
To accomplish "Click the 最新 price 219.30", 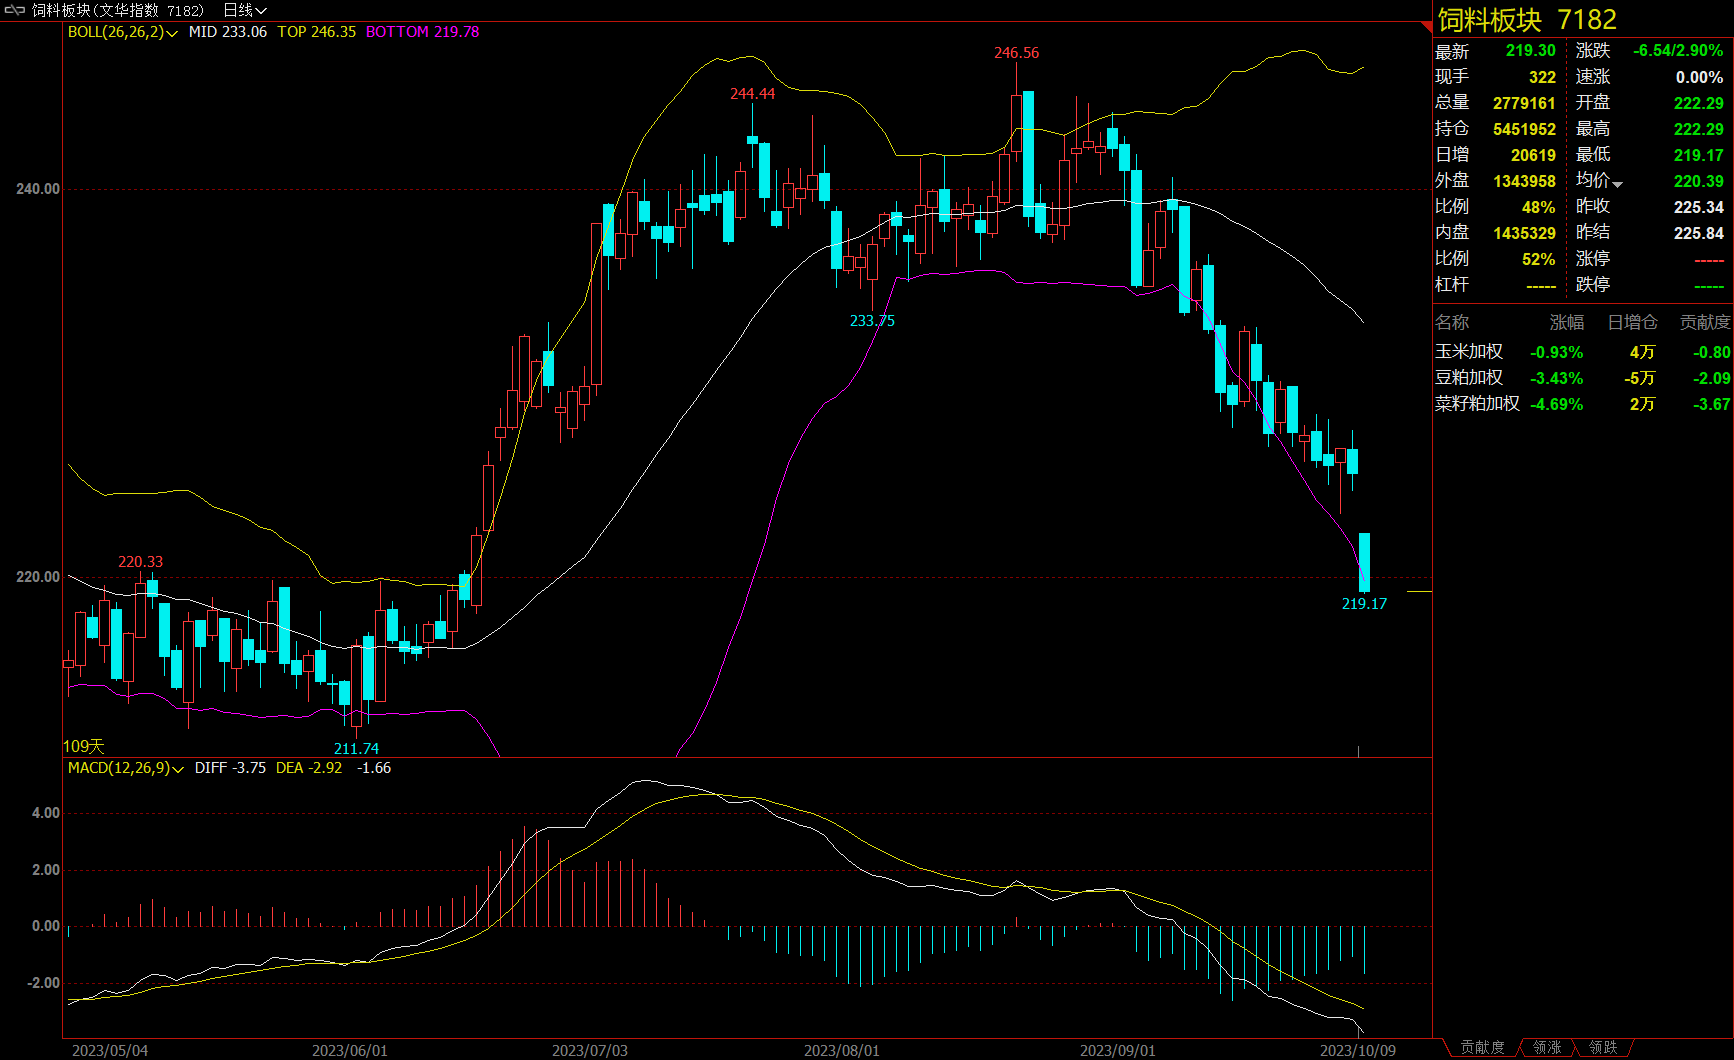I will tap(1531, 51).
